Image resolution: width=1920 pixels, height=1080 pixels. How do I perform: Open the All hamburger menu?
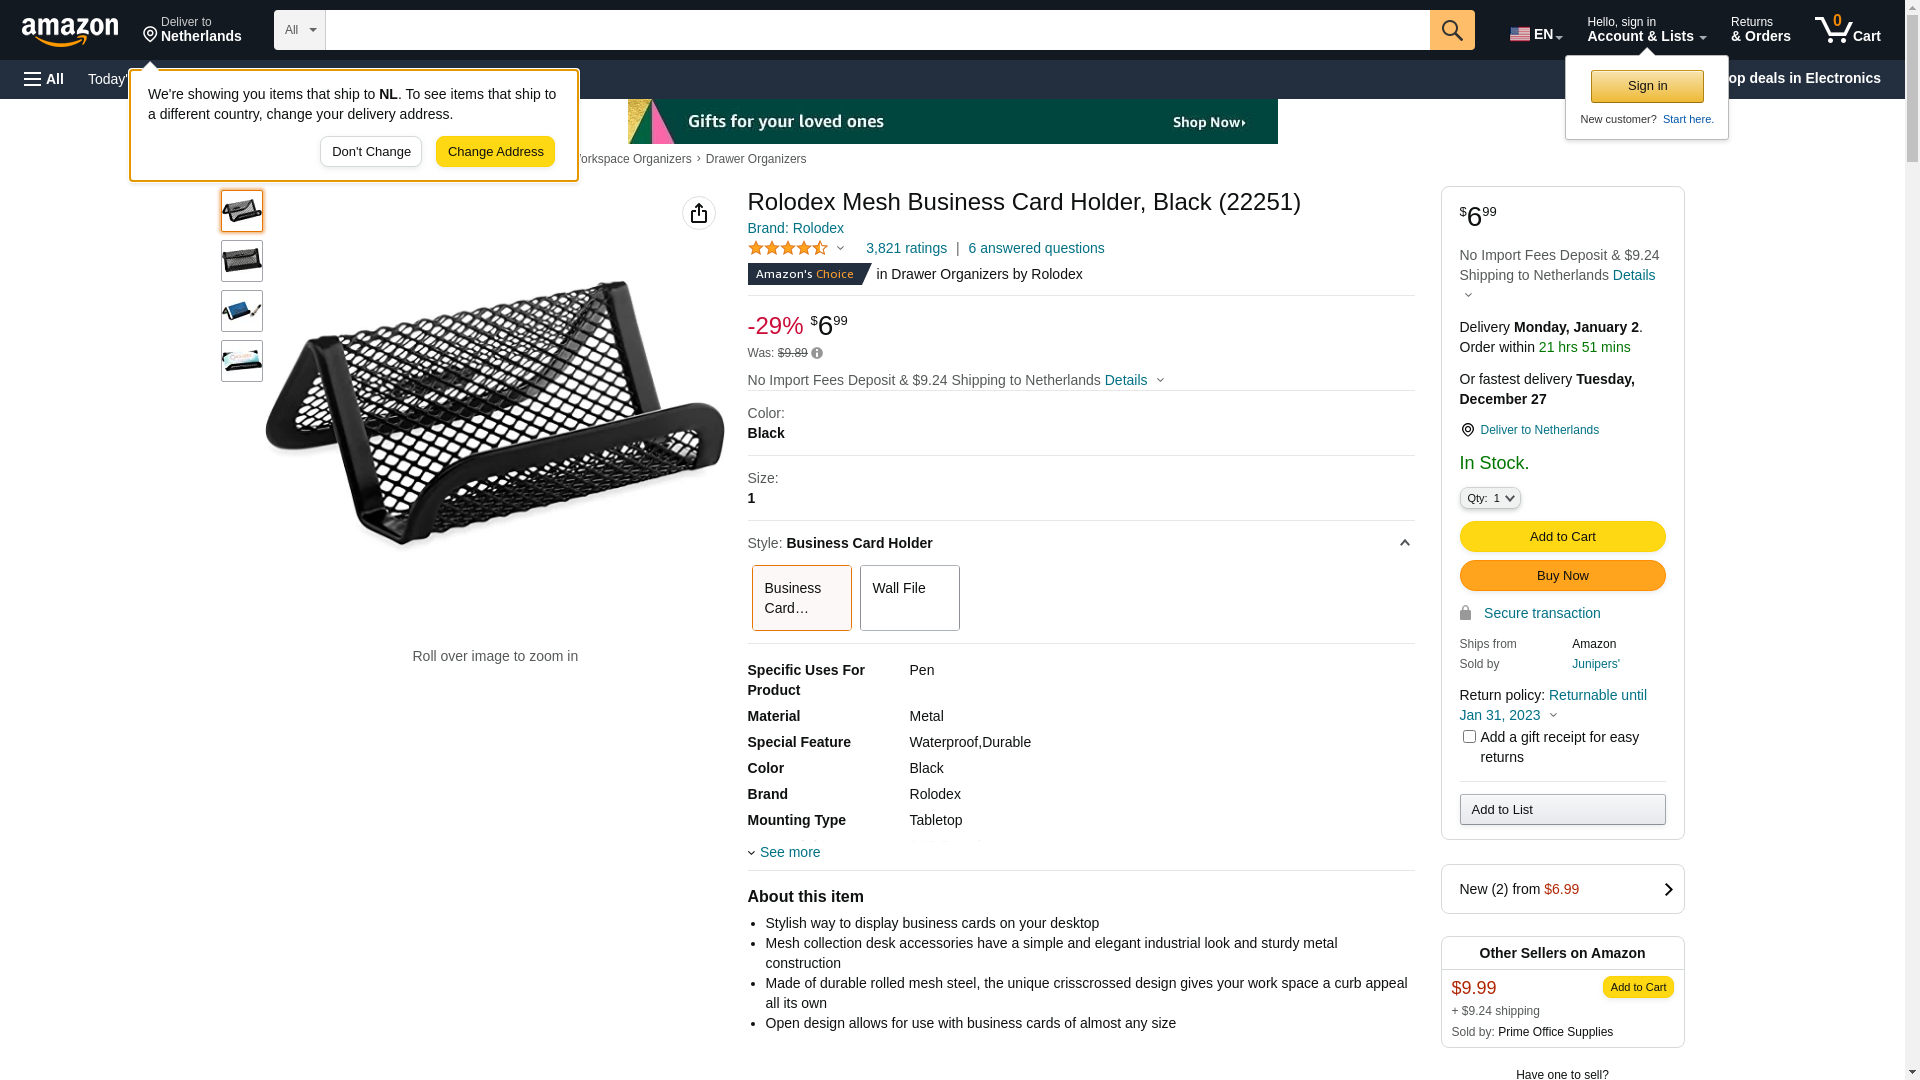pos(44,79)
